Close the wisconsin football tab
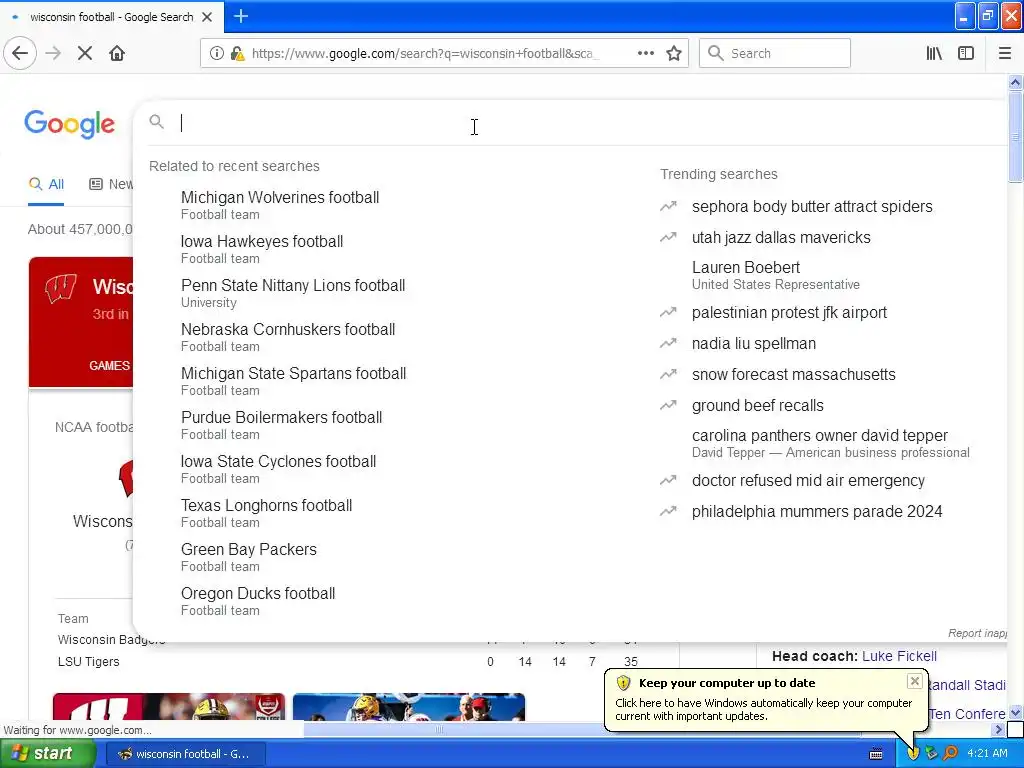The image size is (1024, 768). coord(207,17)
